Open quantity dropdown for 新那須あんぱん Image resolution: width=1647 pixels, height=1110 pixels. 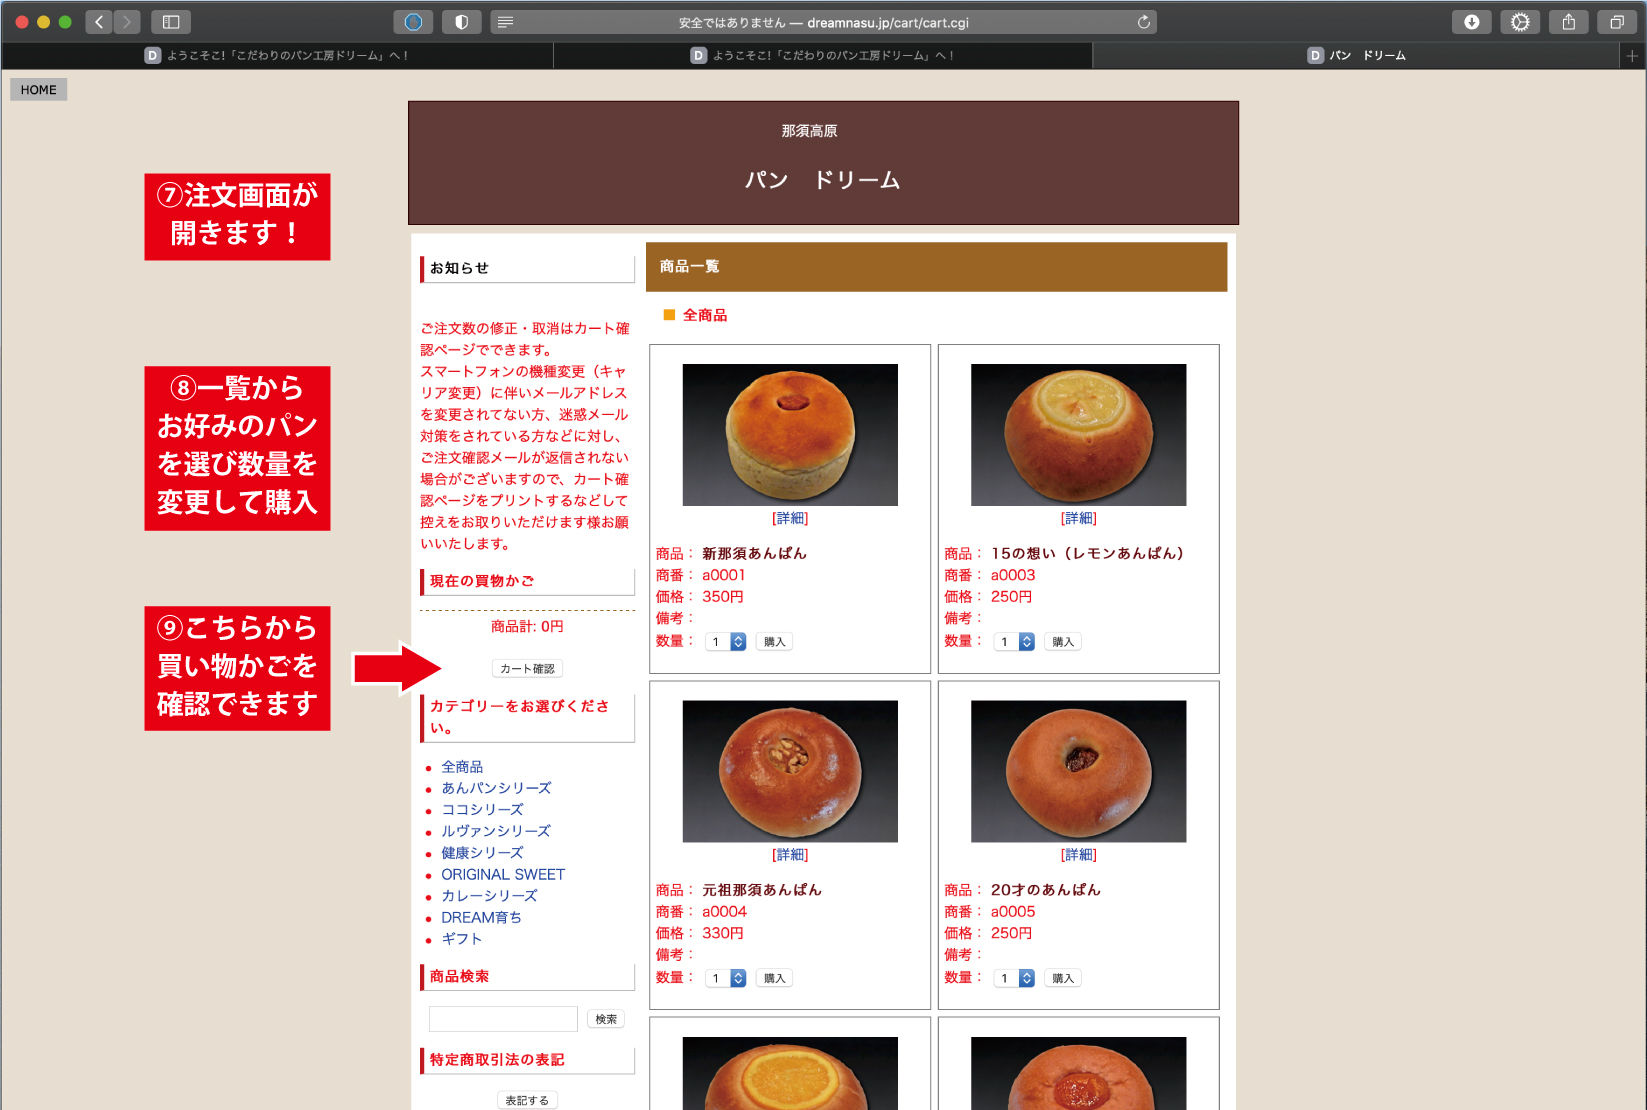point(727,642)
